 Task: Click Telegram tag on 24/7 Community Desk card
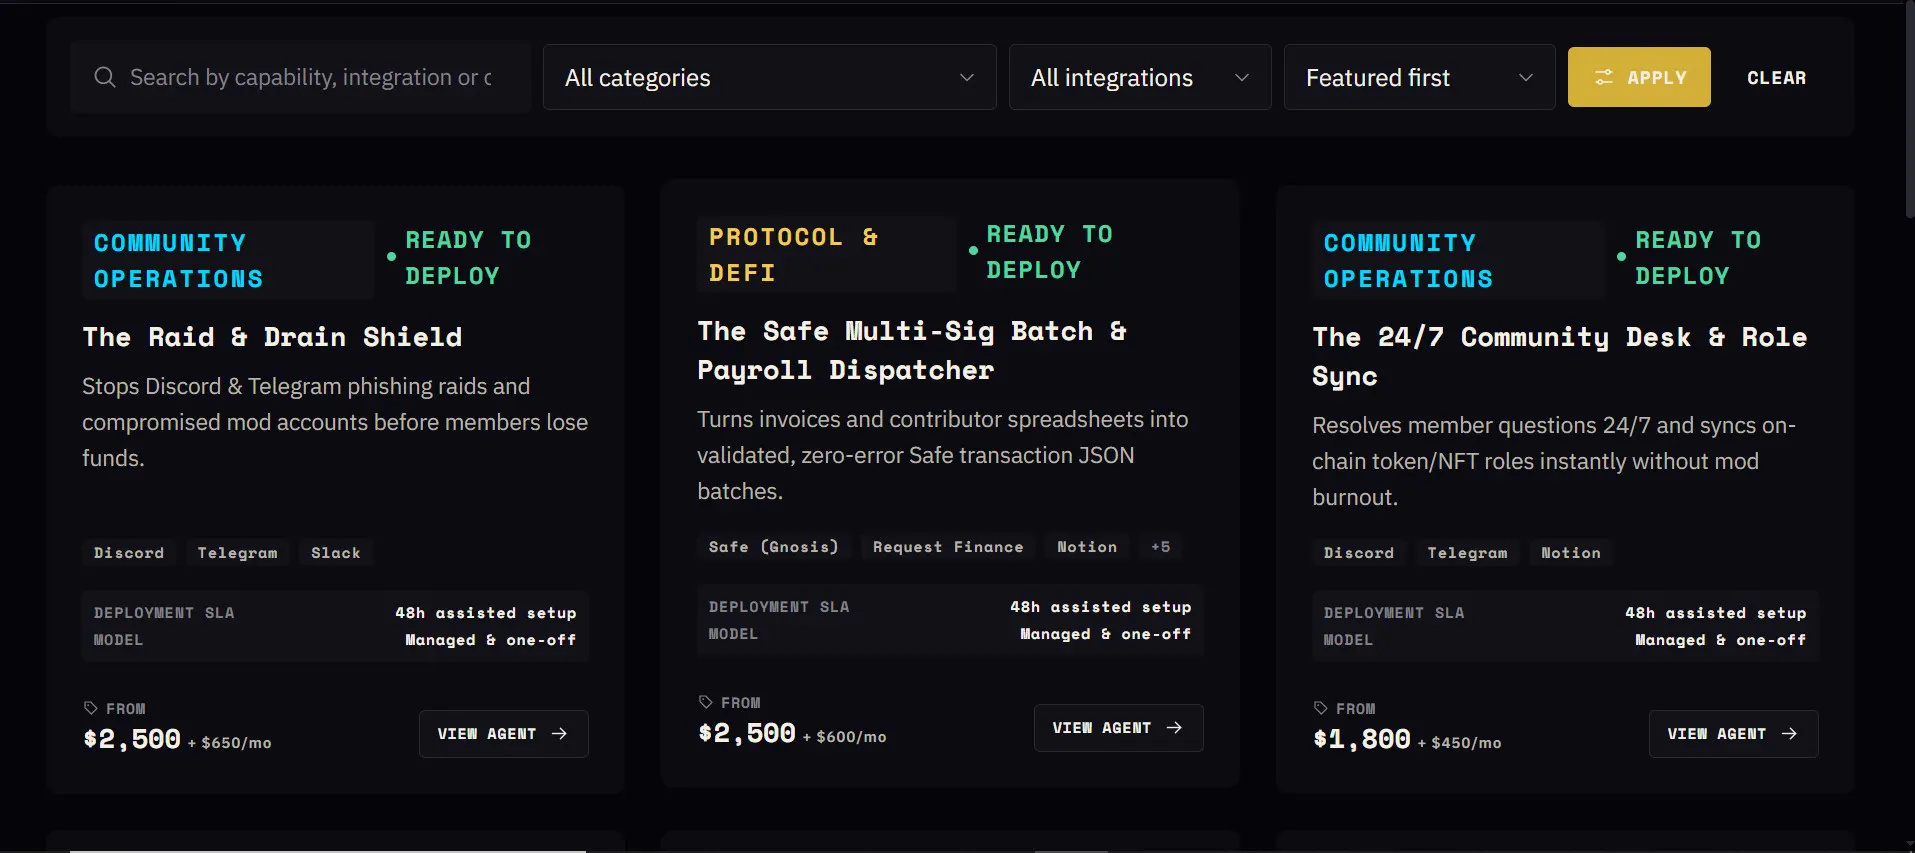[x=1467, y=553]
